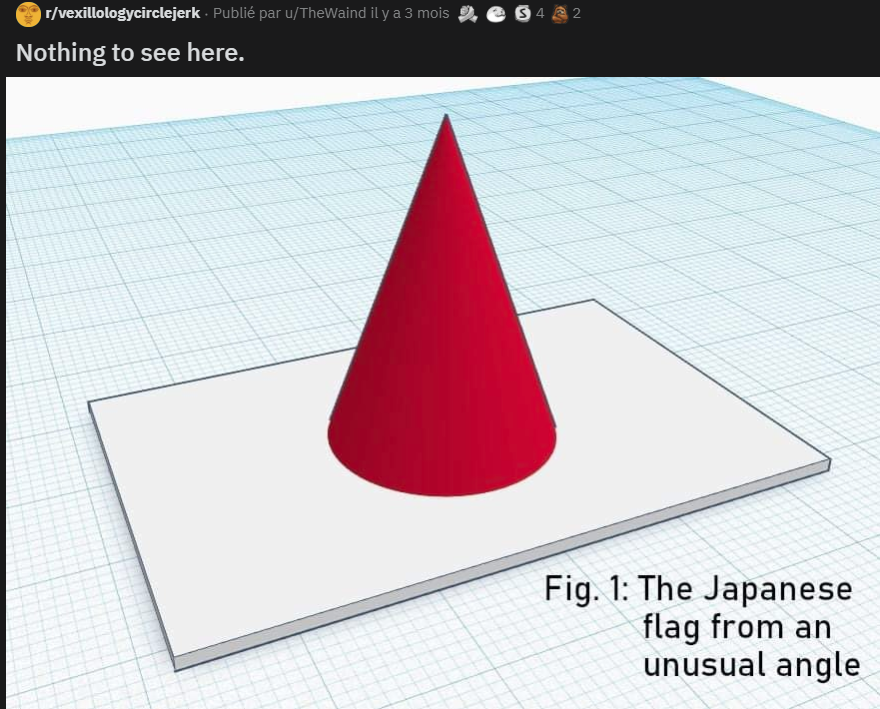Click the "il y a 3 mois" timestamp

[410, 13]
